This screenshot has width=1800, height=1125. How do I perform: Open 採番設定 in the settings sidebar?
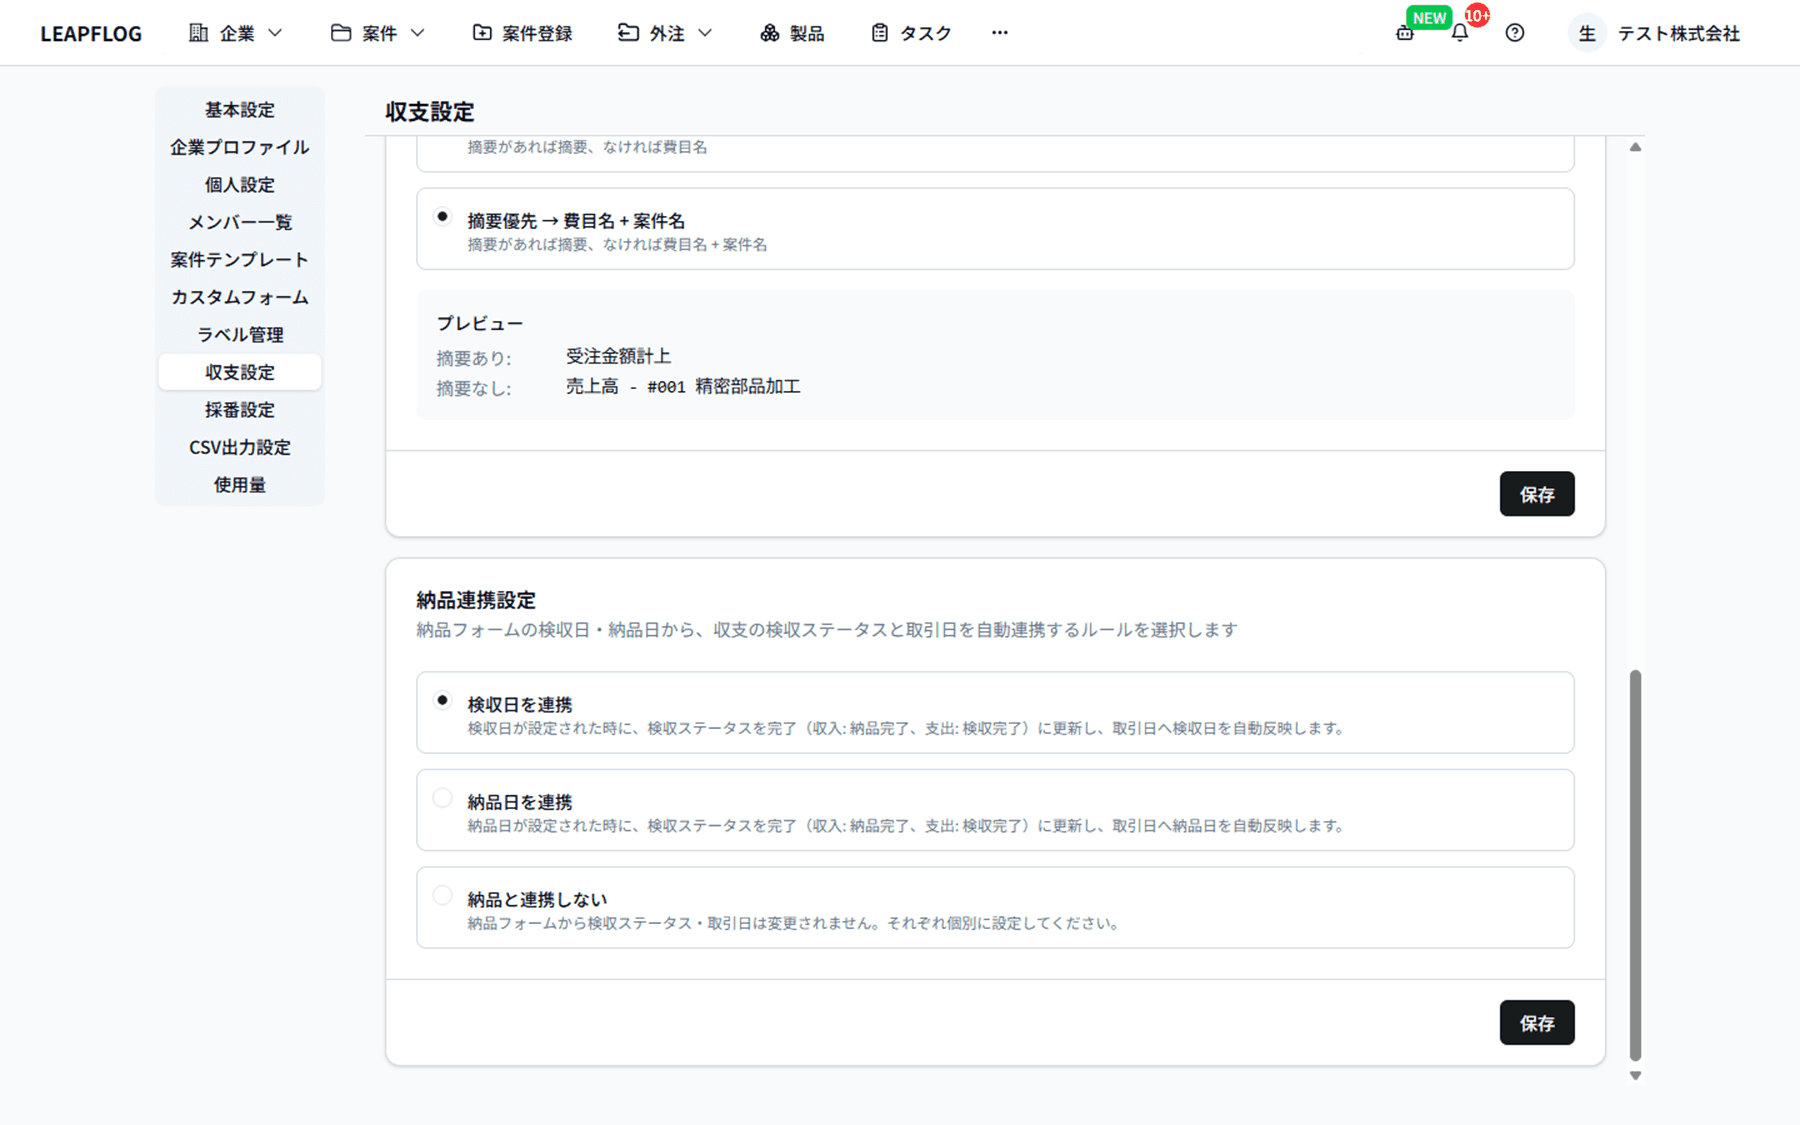point(240,410)
